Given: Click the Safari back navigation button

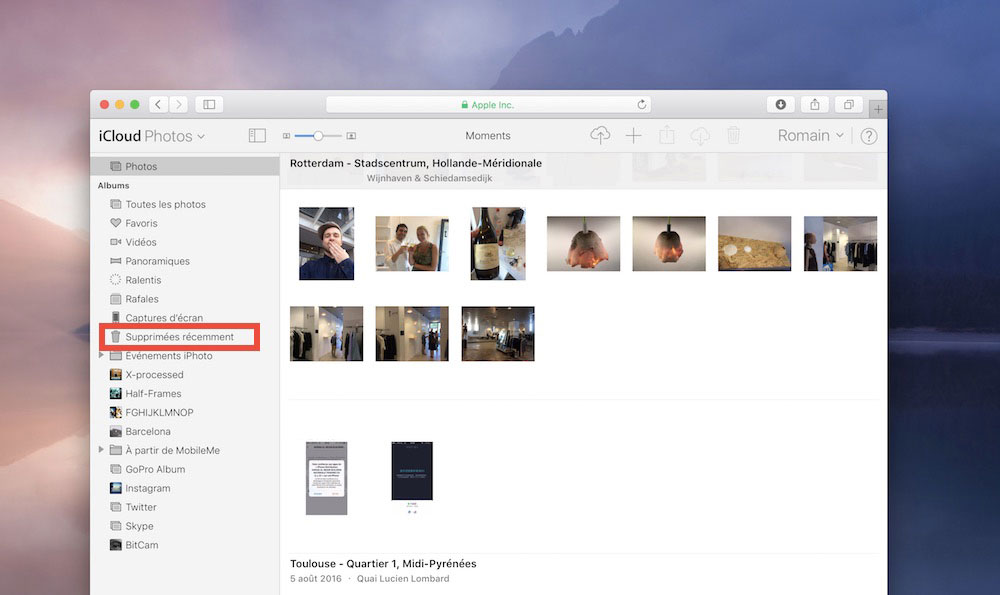Looking at the screenshot, I should [158, 104].
